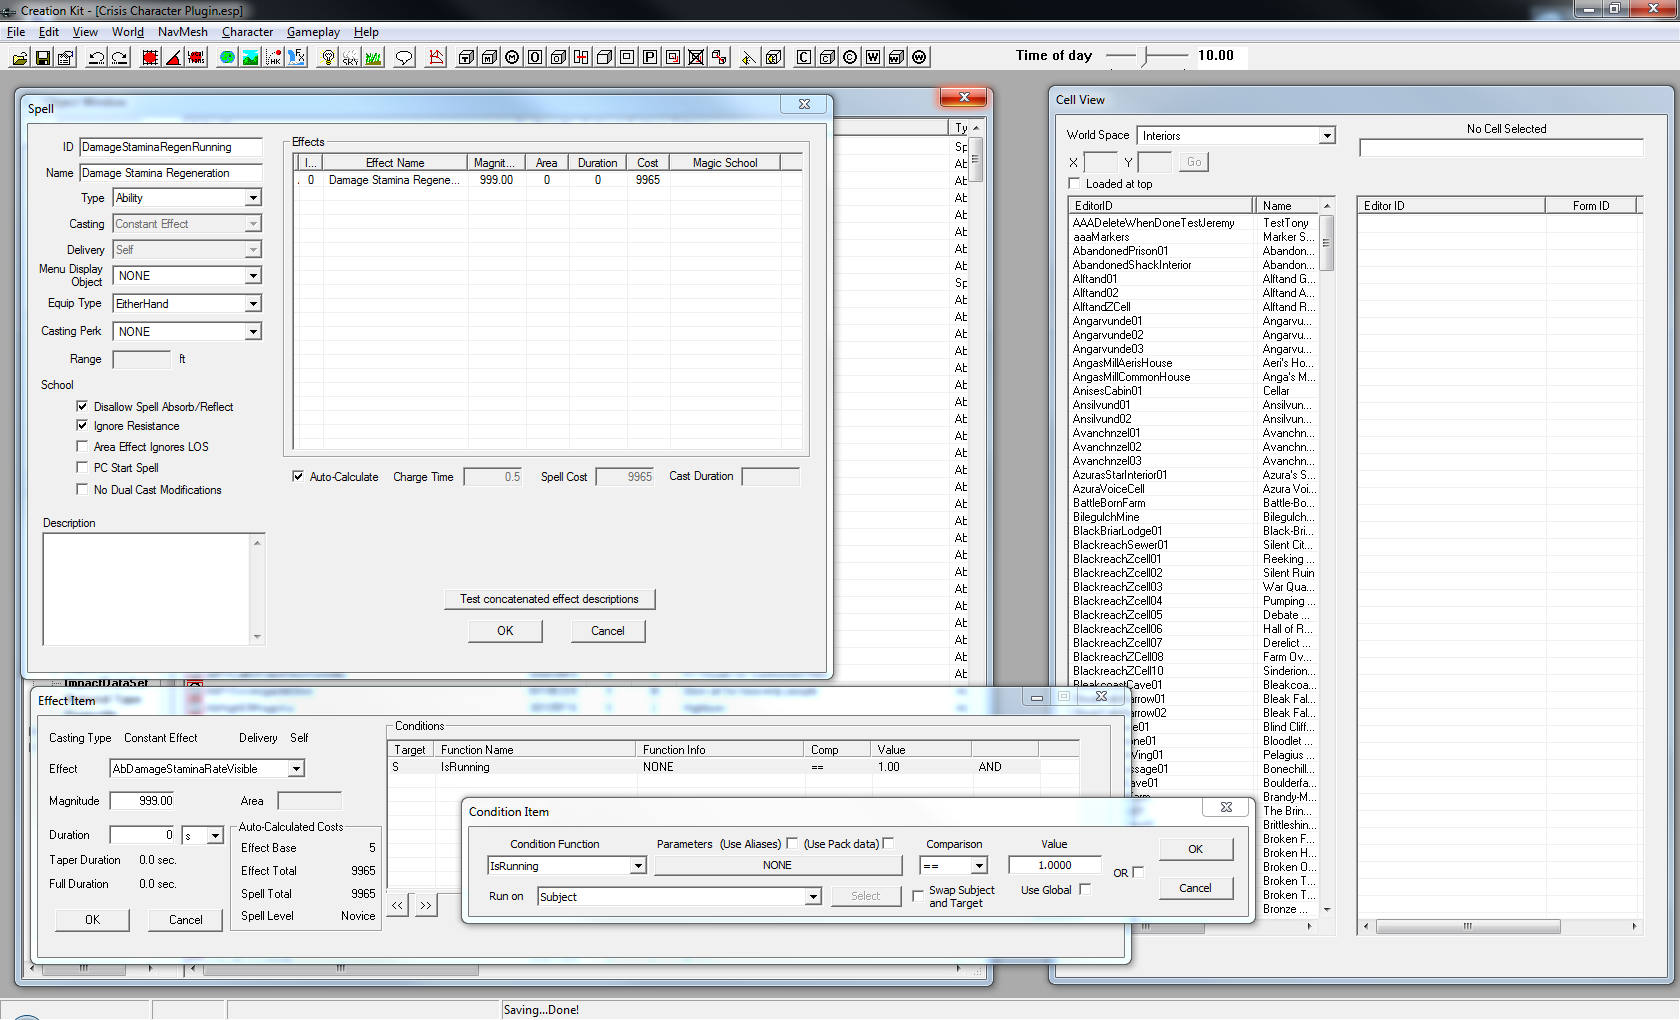The width and height of the screenshot is (1680, 1020).
Task: Check the Swap Subject and Target box
Action: pos(918,896)
